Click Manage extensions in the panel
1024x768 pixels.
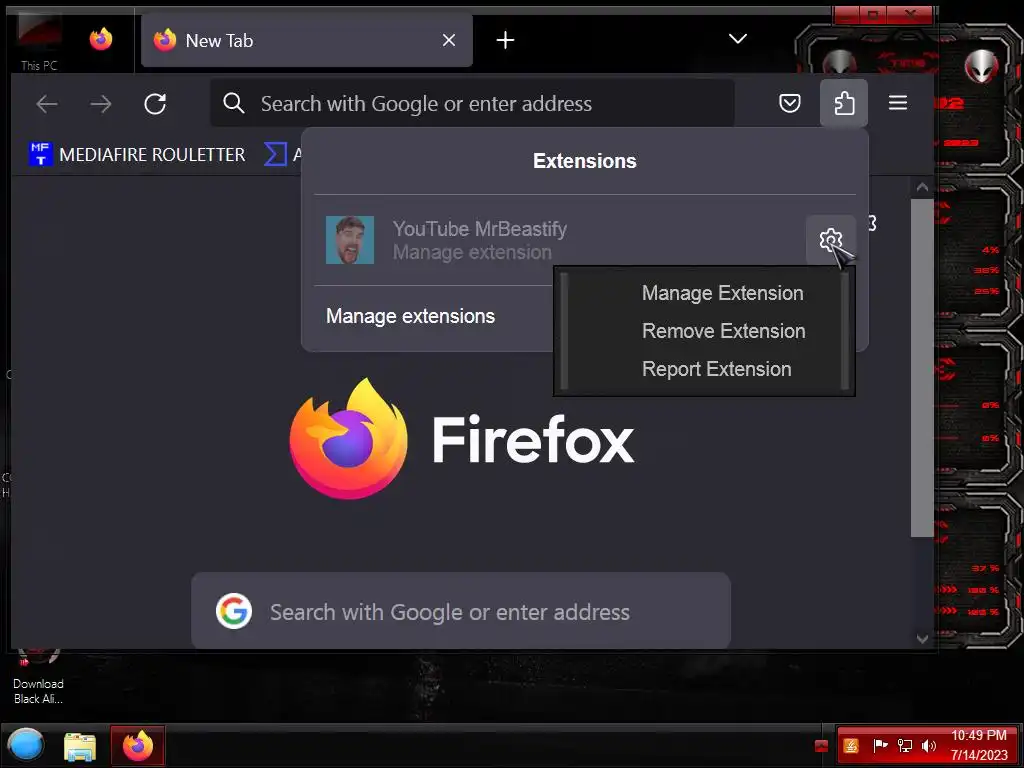point(410,316)
